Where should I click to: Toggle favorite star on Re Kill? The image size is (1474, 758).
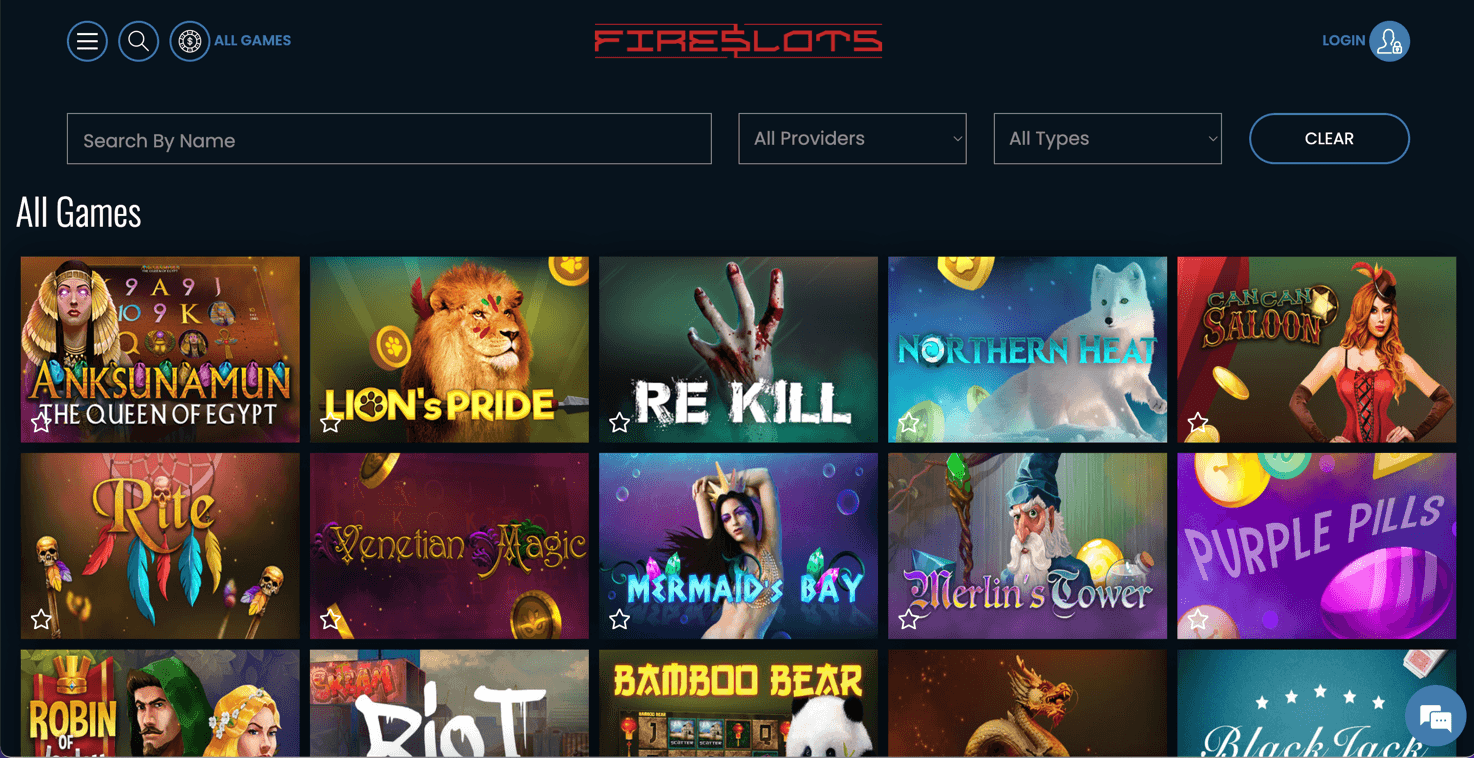619,423
